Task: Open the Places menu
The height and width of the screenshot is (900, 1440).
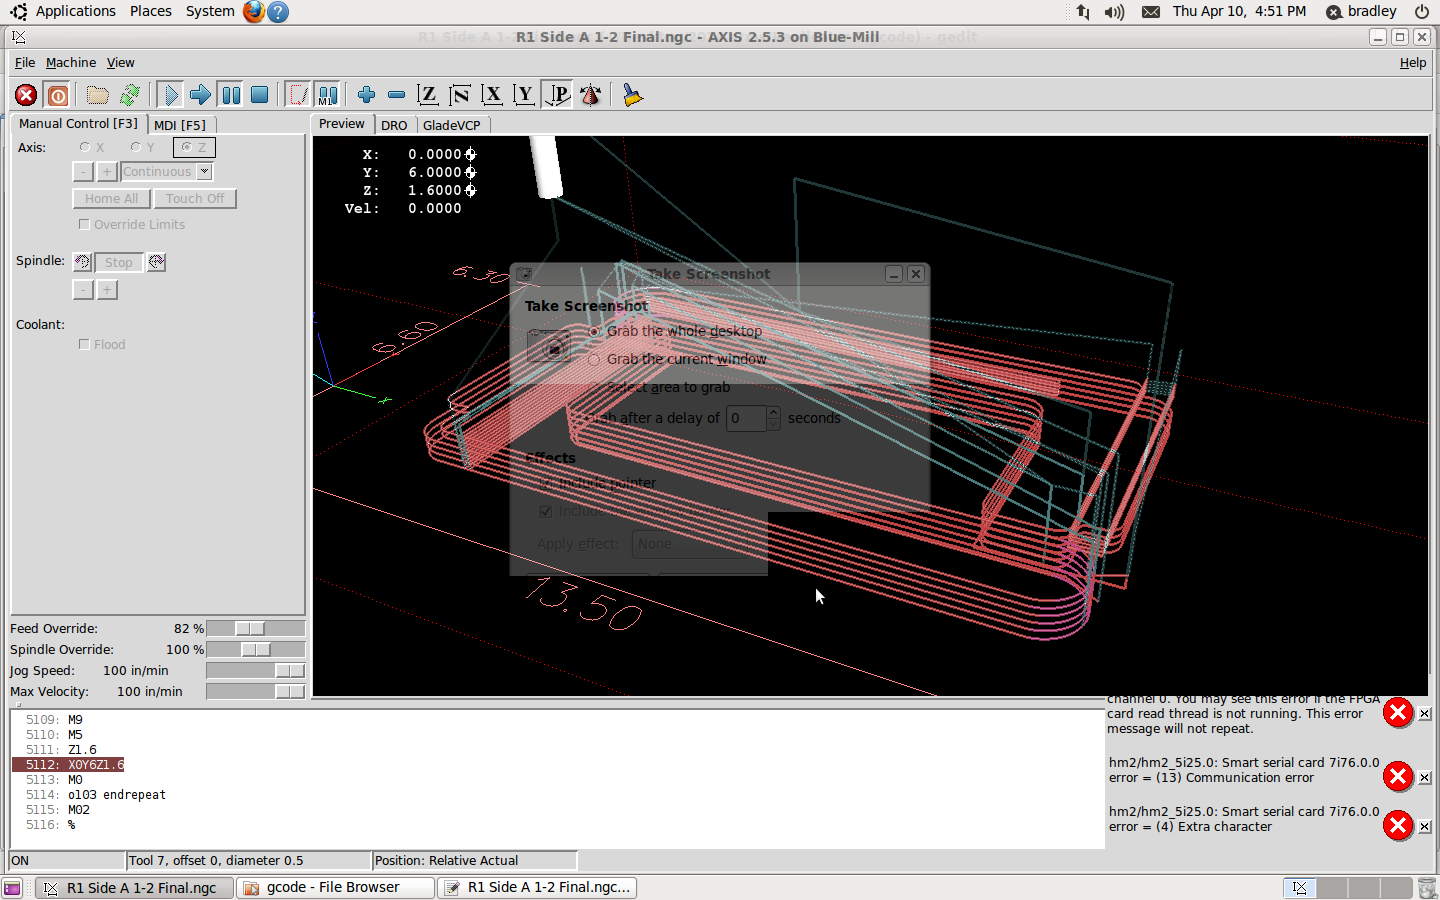Action: 150,11
